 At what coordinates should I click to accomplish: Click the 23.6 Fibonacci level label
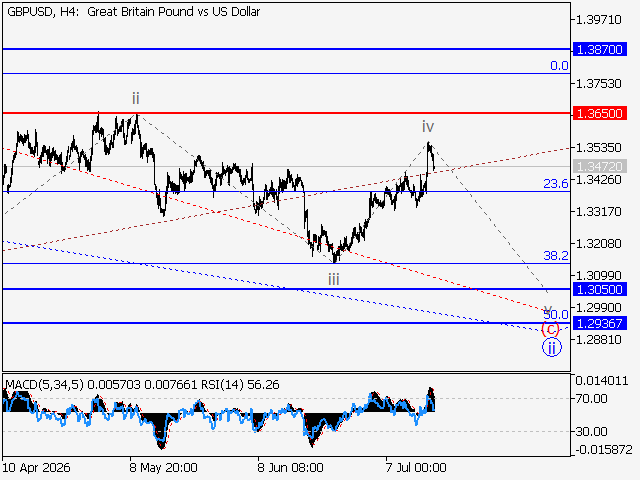click(x=556, y=184)
